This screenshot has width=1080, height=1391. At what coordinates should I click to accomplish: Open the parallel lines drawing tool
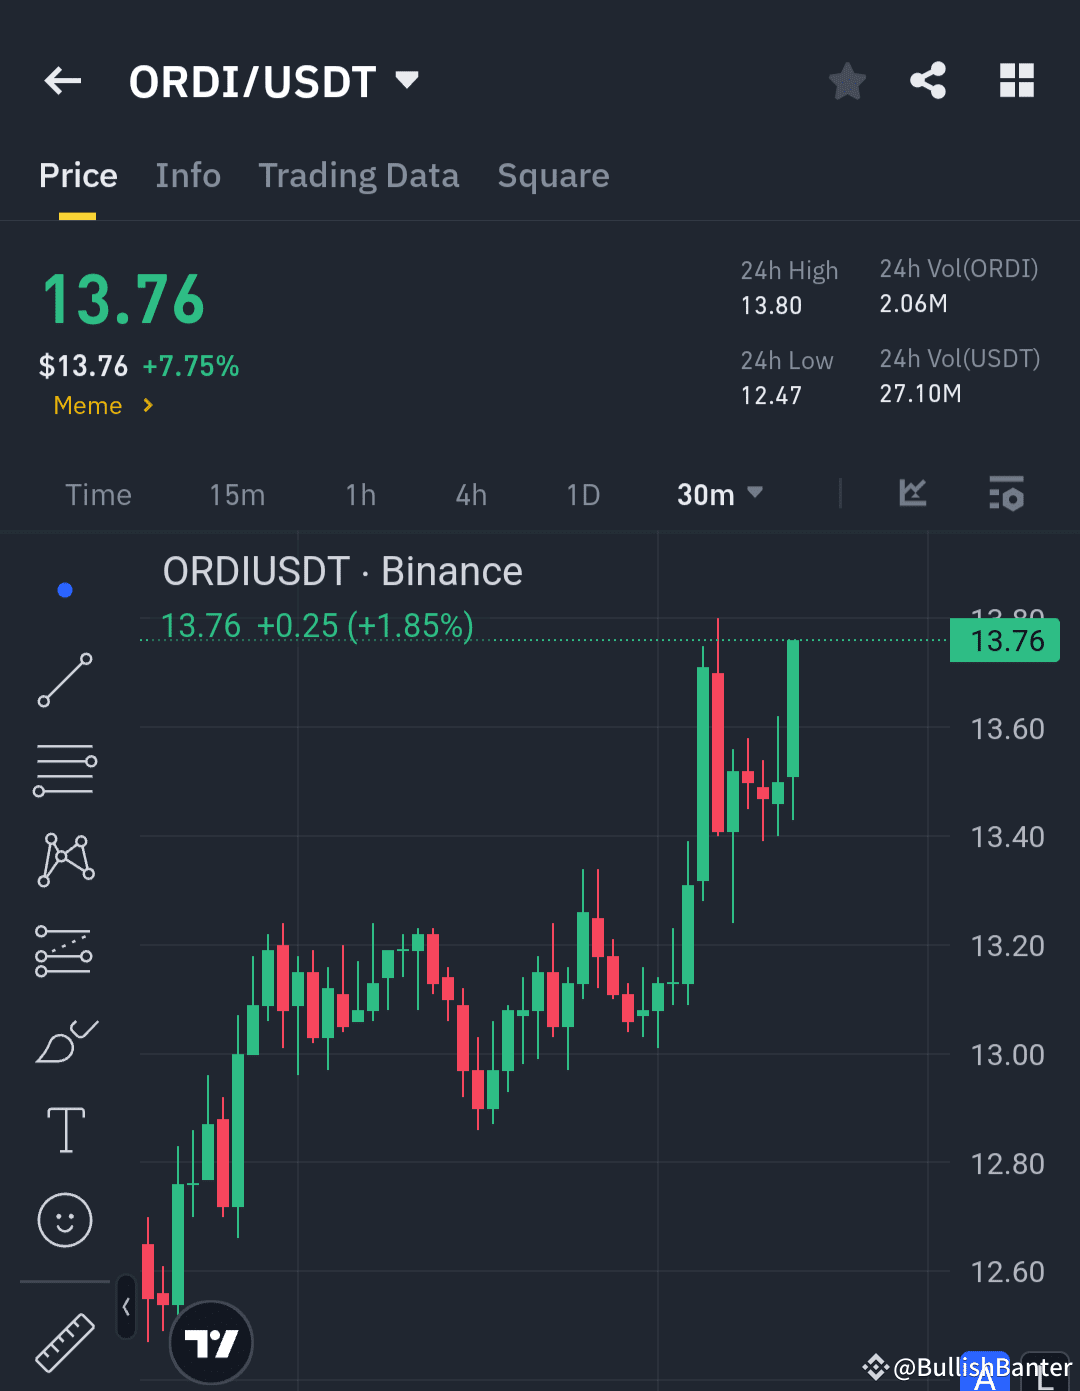coord(64,770)
